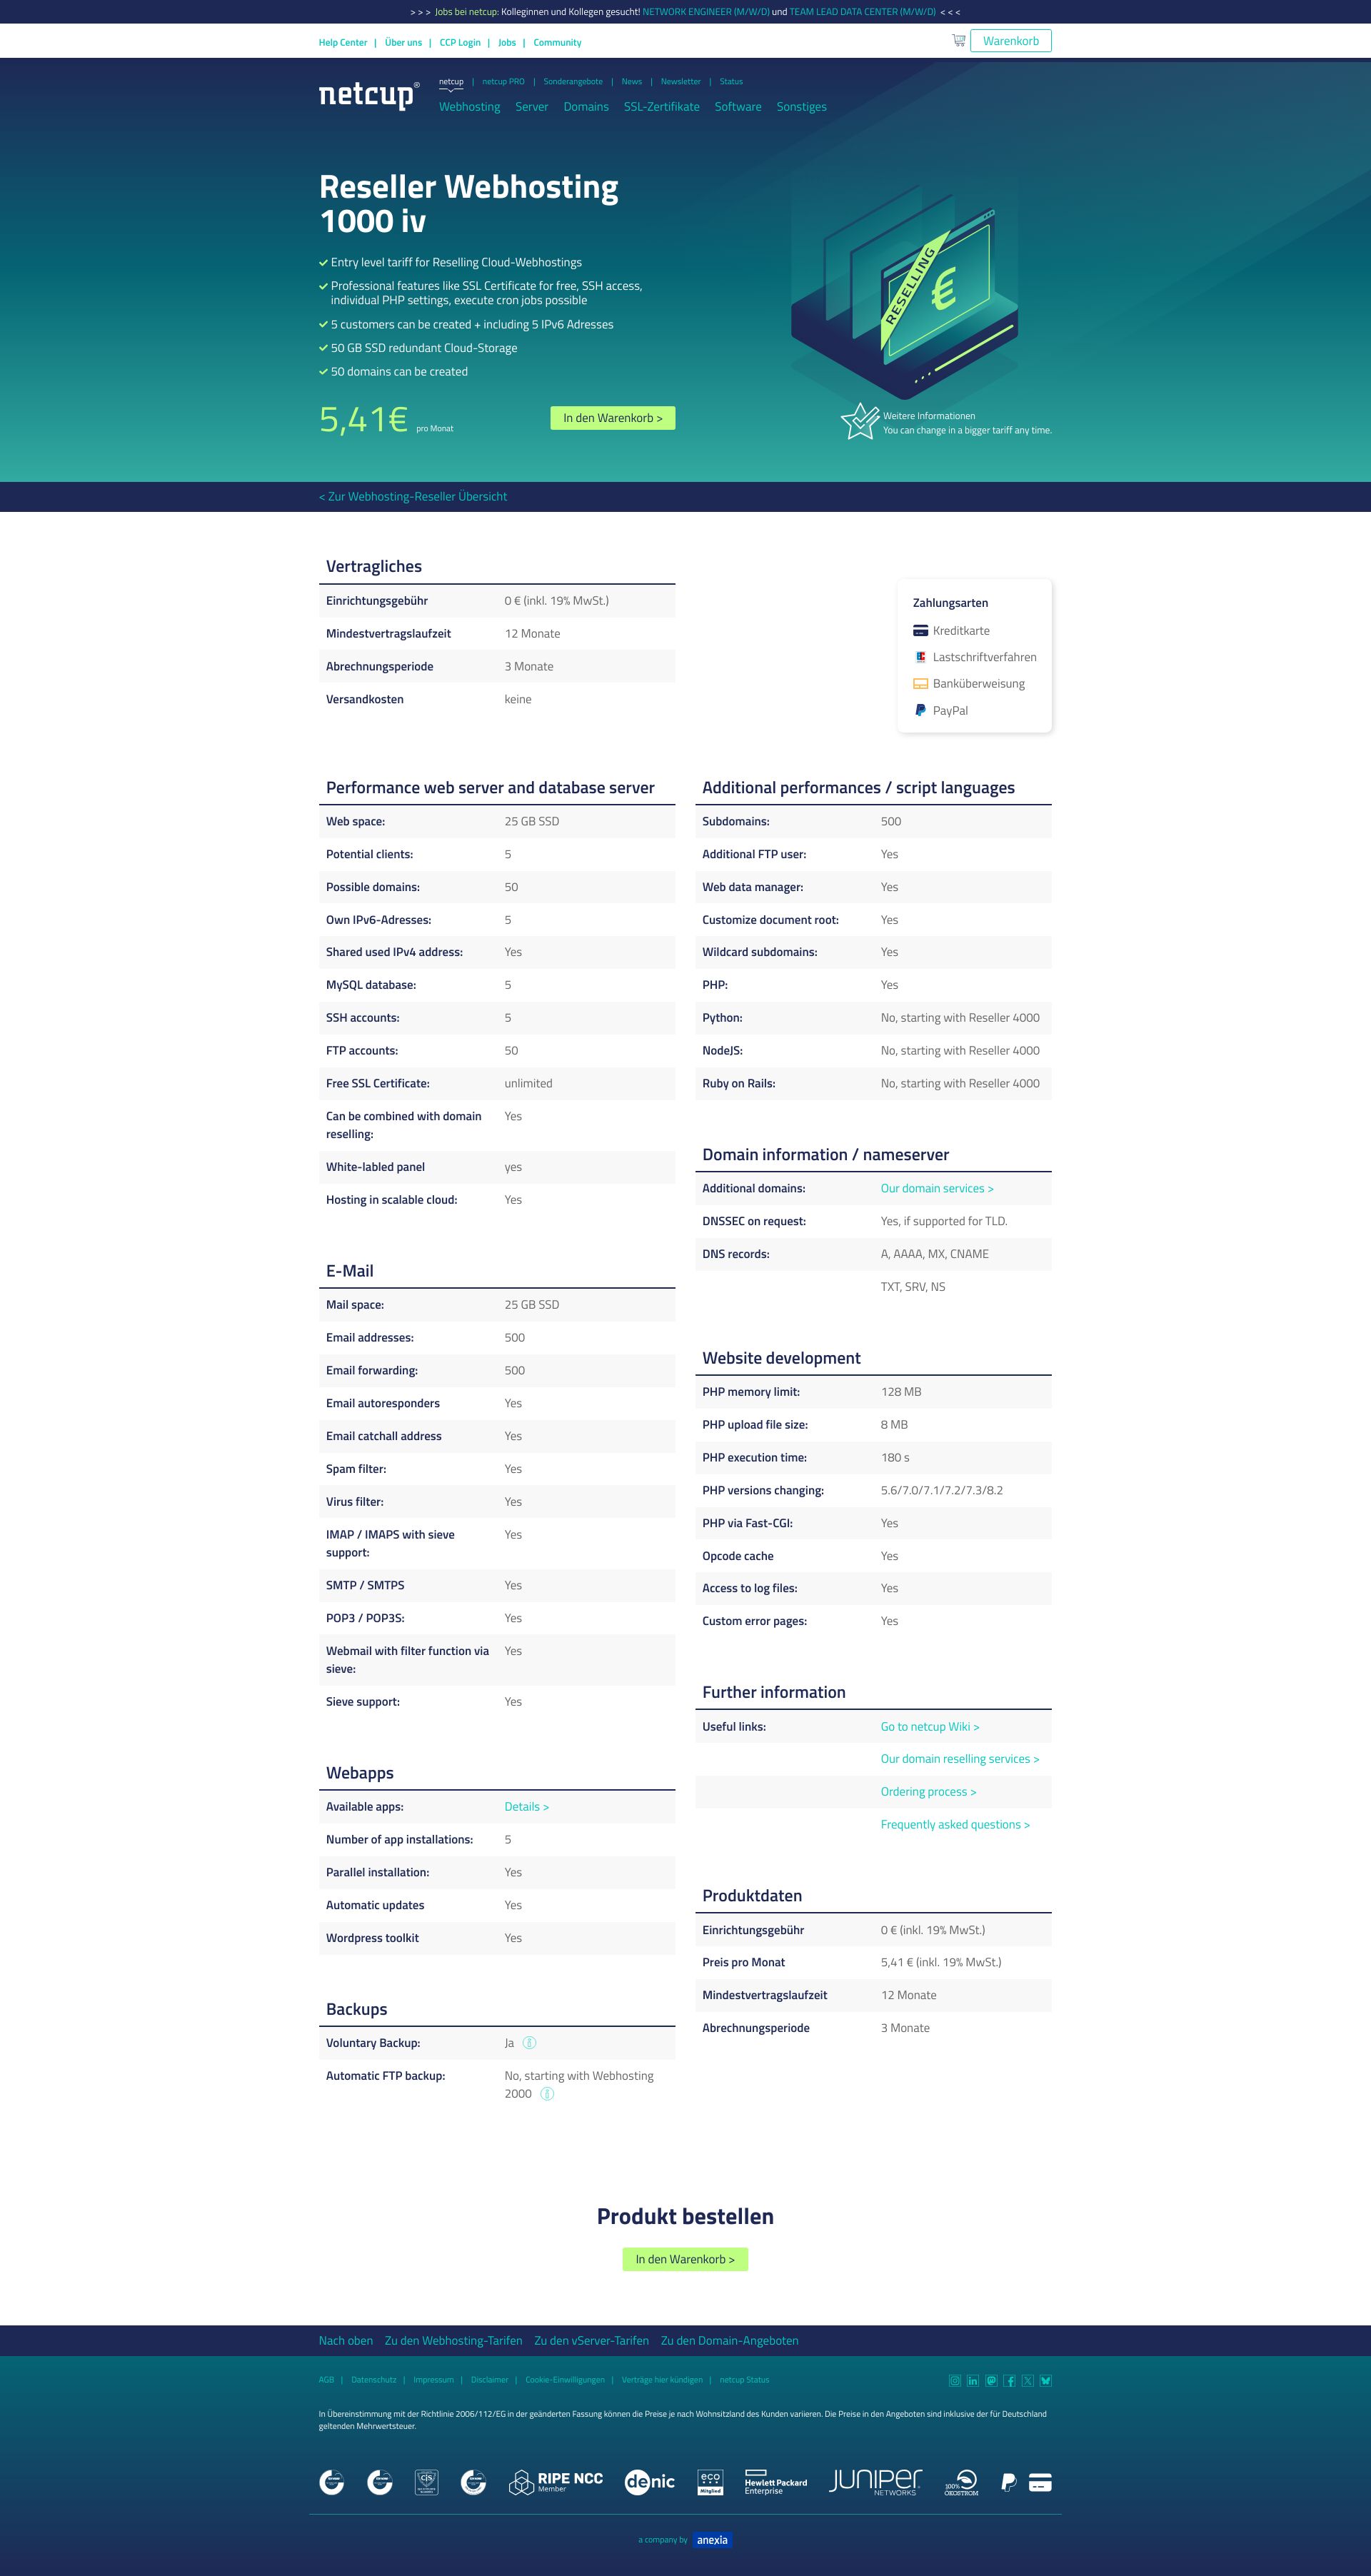Show info icon for Automatic FTP backup
Image resolution: width=1371 pixels, height=2576 pixels.
coord(547,2093)
